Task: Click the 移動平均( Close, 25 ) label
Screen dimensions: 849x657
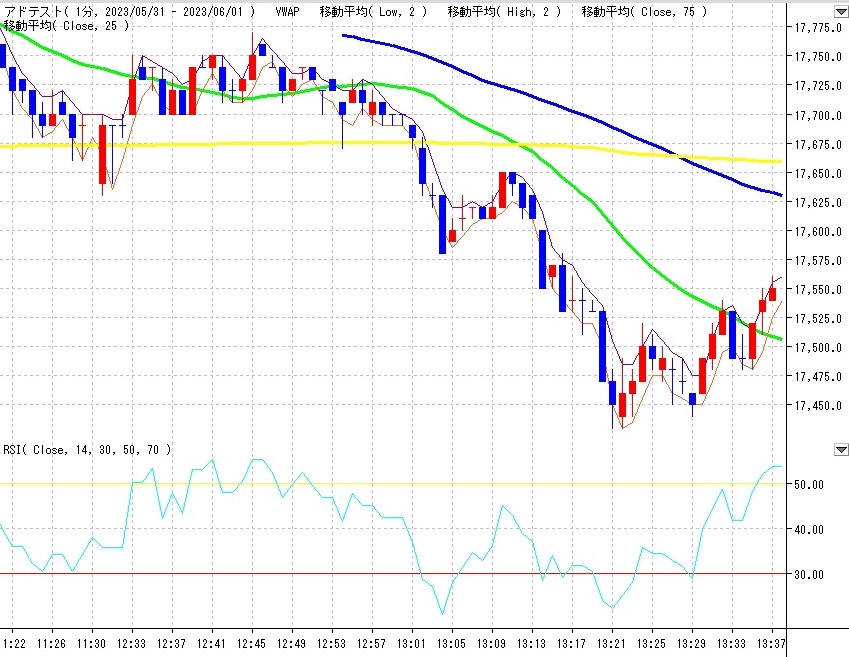Action: point(66,25)
